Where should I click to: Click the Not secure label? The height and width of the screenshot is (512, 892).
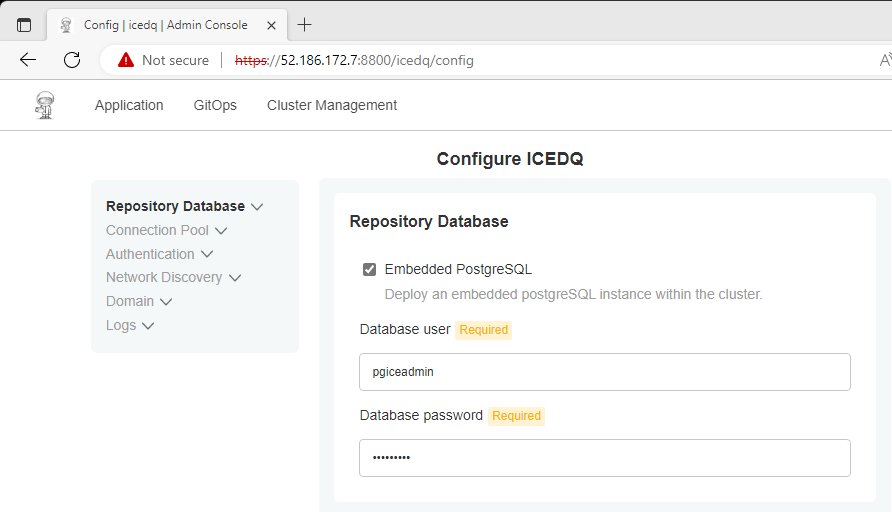tap(175, 60)
